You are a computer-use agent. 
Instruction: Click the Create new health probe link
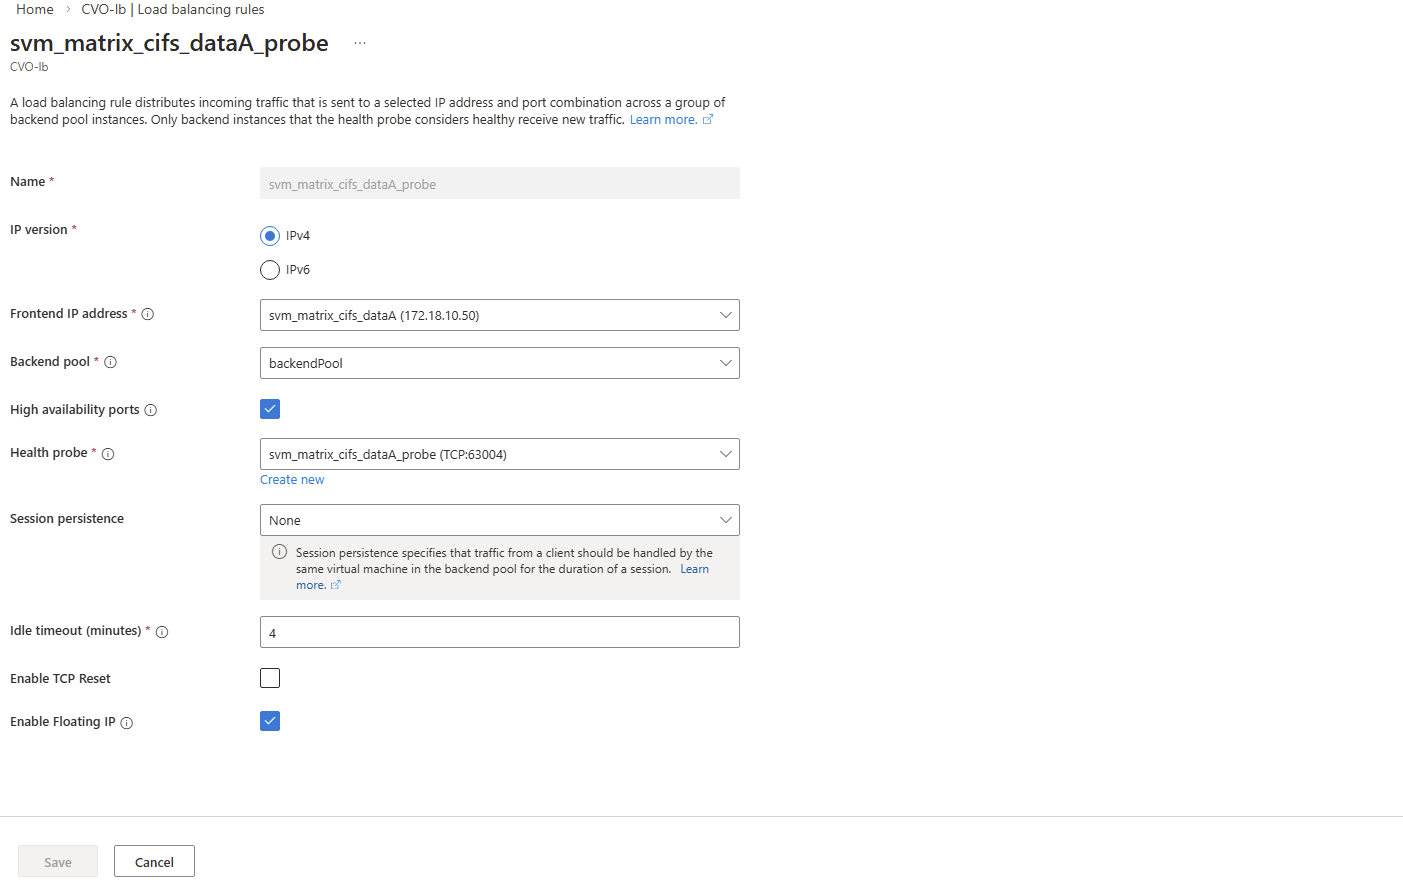[x=292, y=480]
